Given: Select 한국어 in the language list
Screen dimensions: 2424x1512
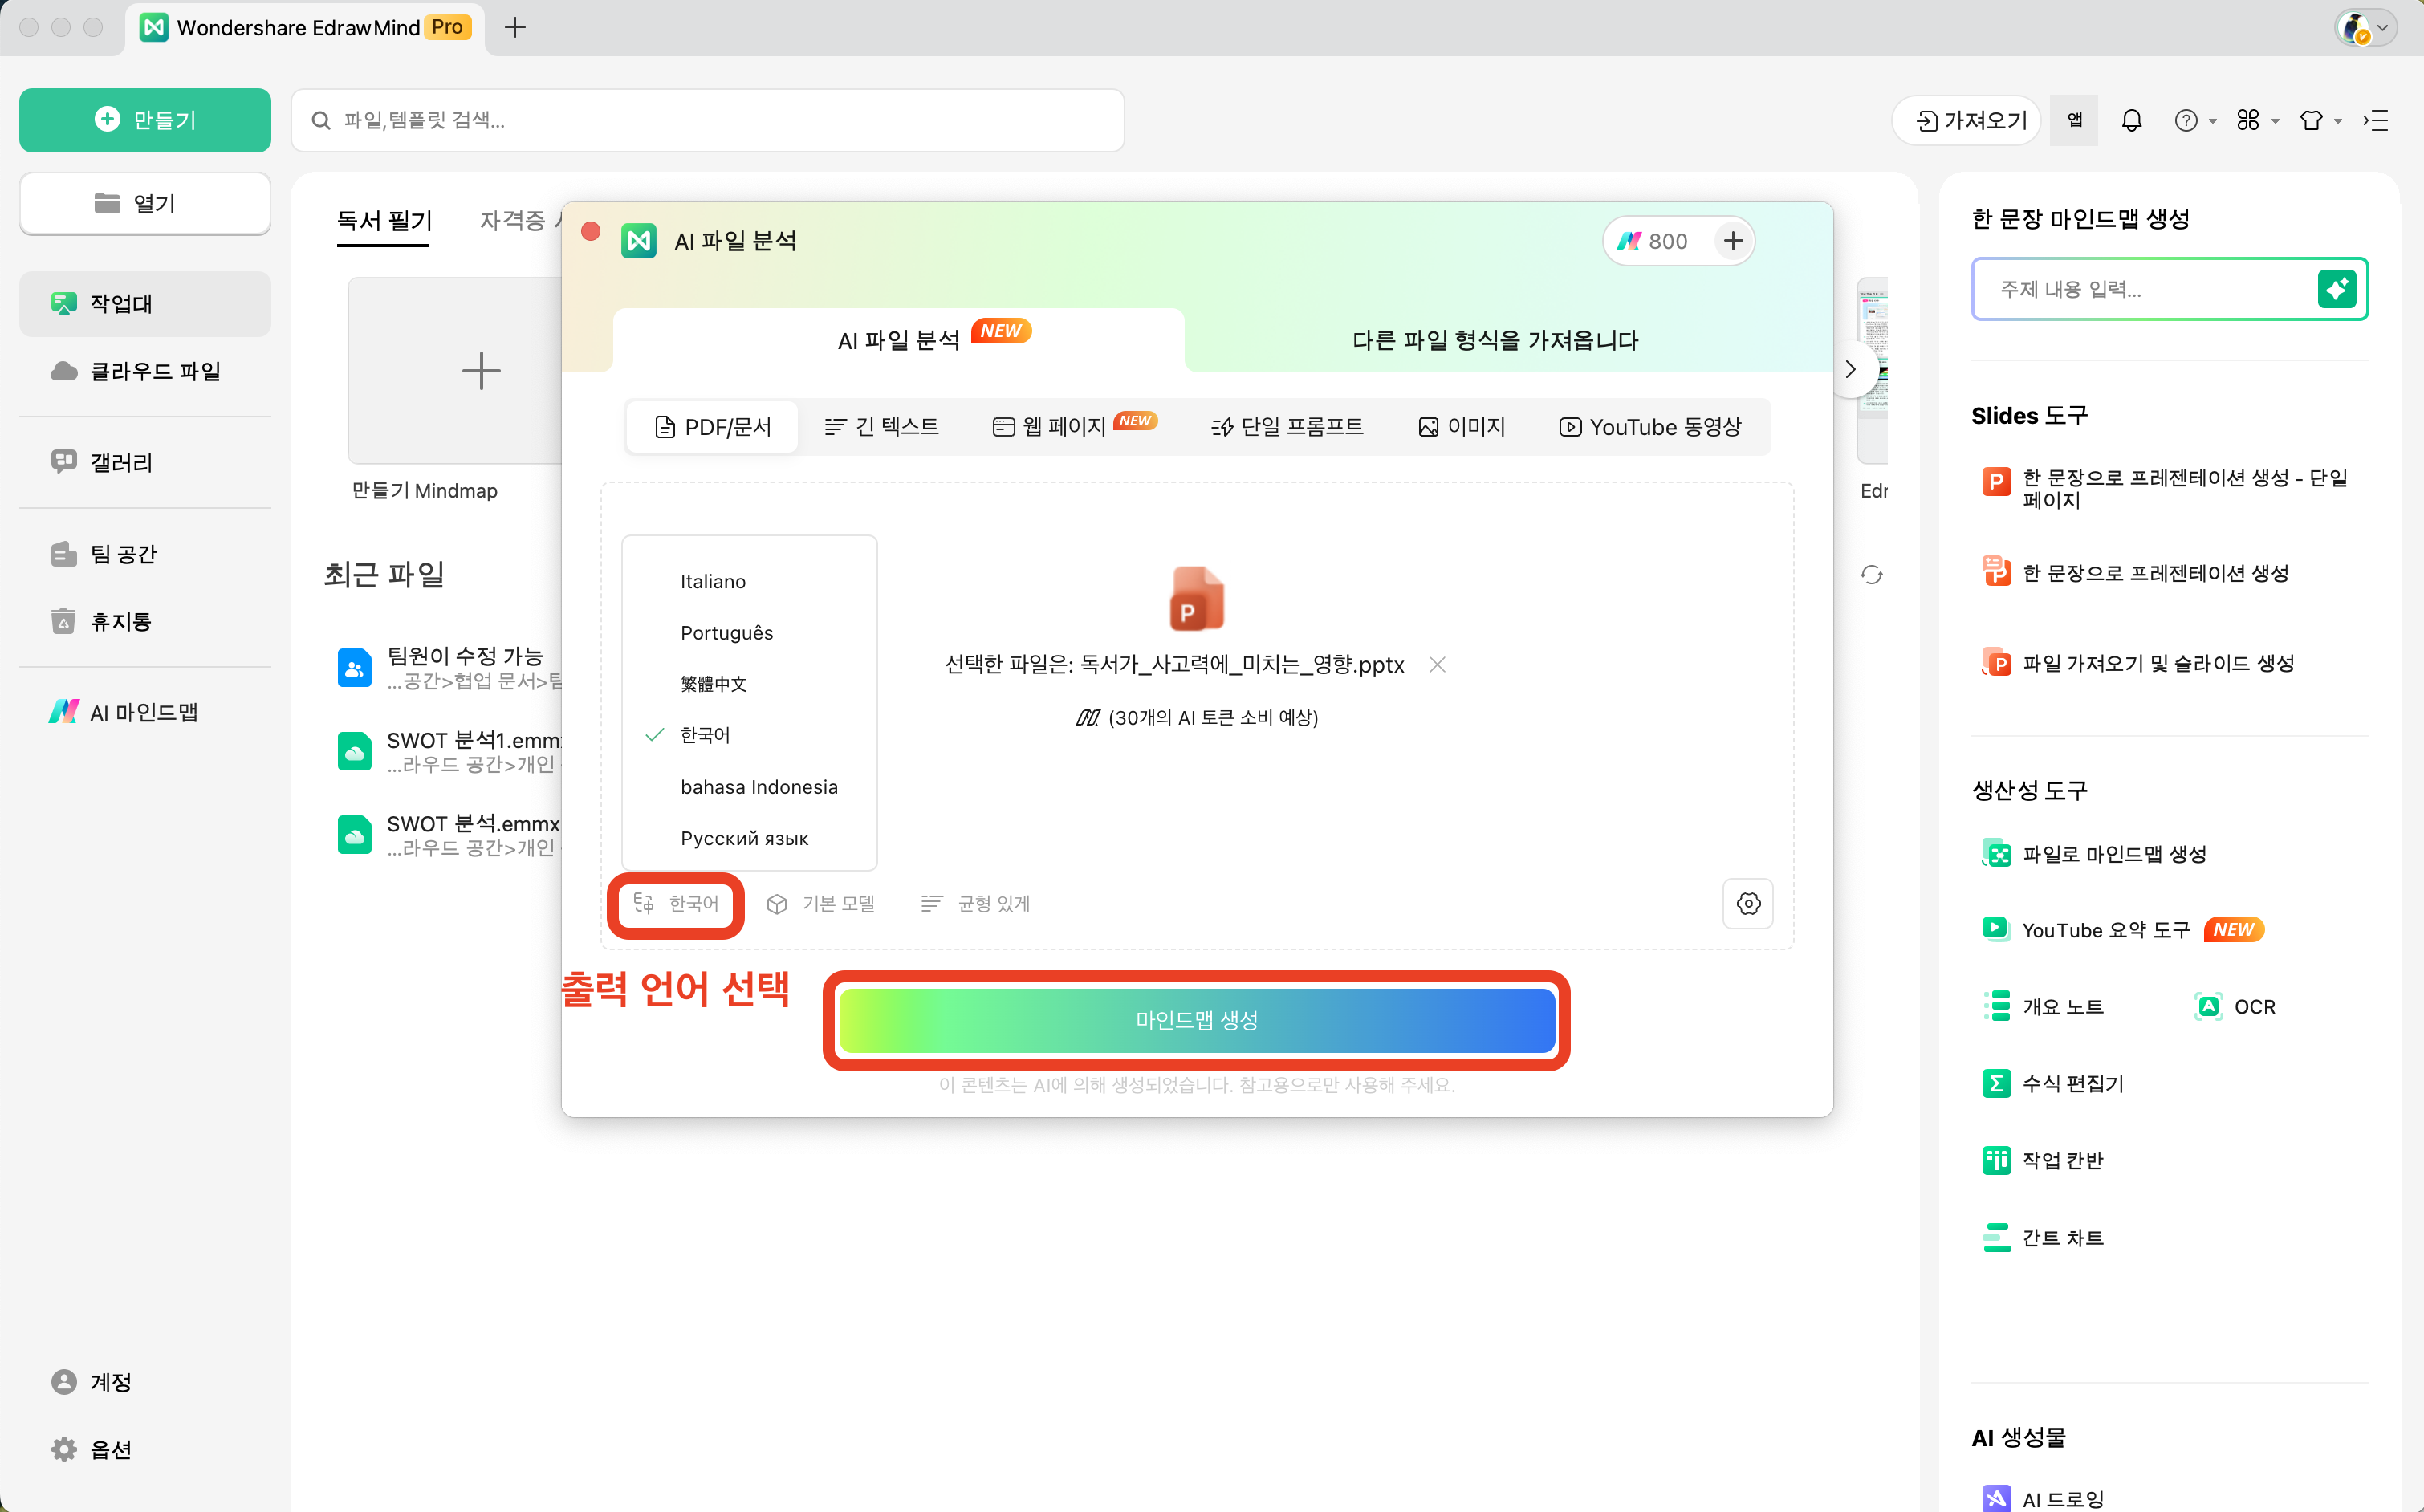Looking at the screenshot, I should tap(705, 735).
